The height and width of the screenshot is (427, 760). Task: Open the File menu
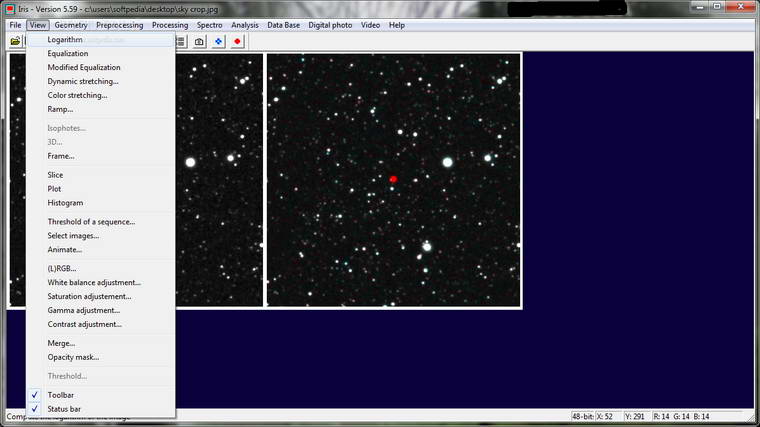pos(15,25)
